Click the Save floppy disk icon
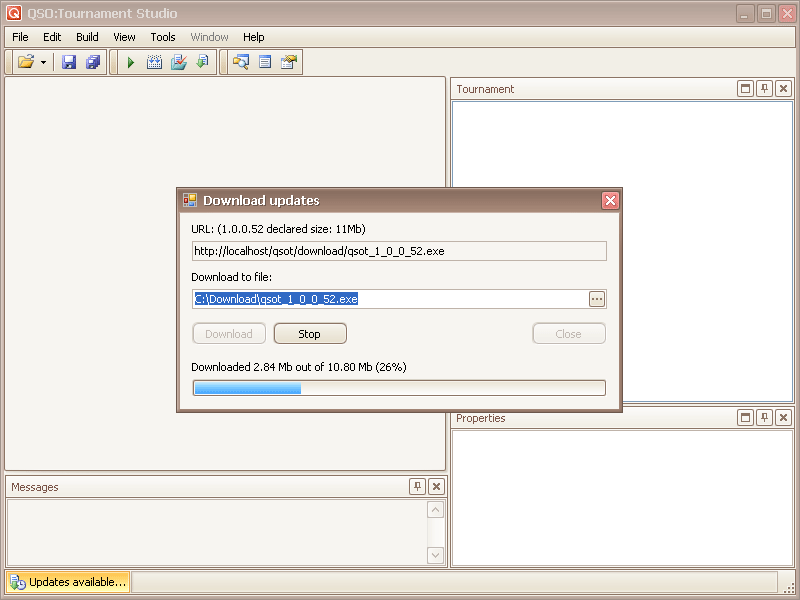The width and height of the screenshot is (800, 600). pos(69,62)
